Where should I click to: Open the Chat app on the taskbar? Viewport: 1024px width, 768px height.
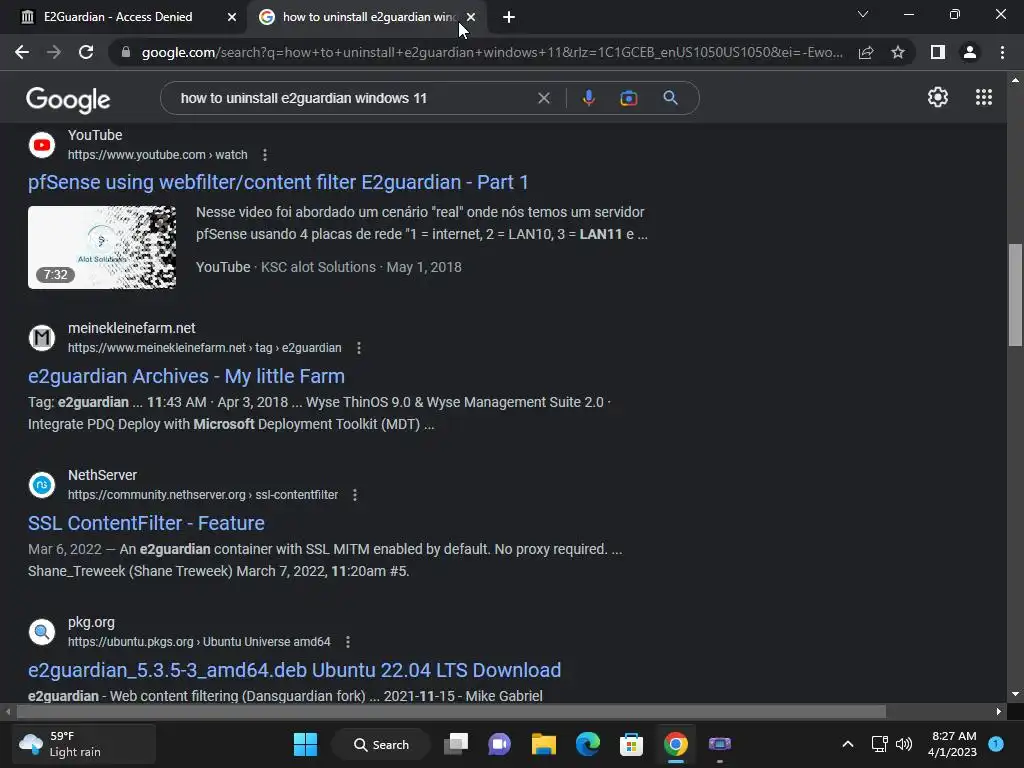pyautogui.click(x=500, y=744)
